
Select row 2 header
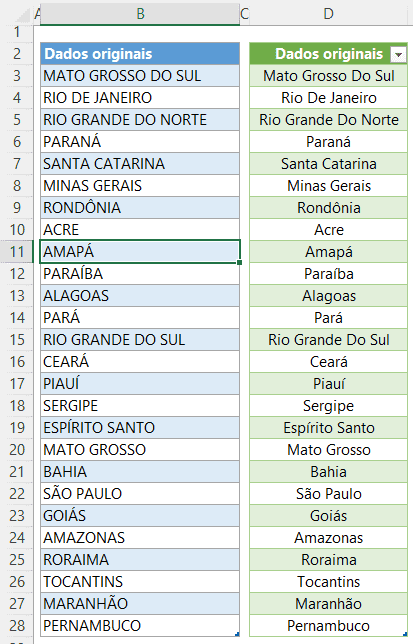click(x=16, y=54)
